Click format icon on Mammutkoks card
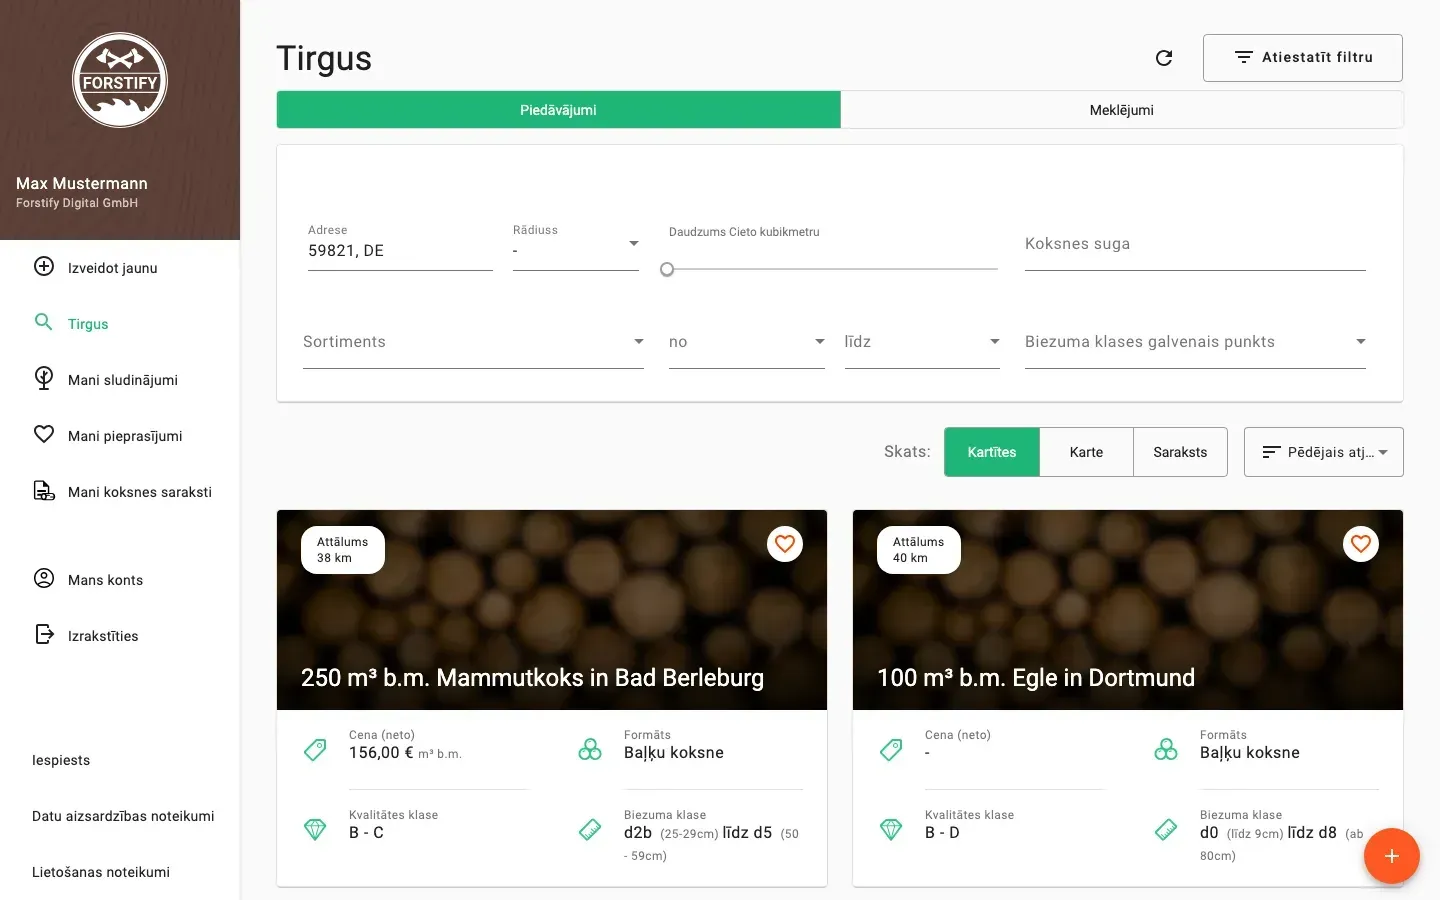Viewport: 1440px width, 900px height. pos(590,749)
